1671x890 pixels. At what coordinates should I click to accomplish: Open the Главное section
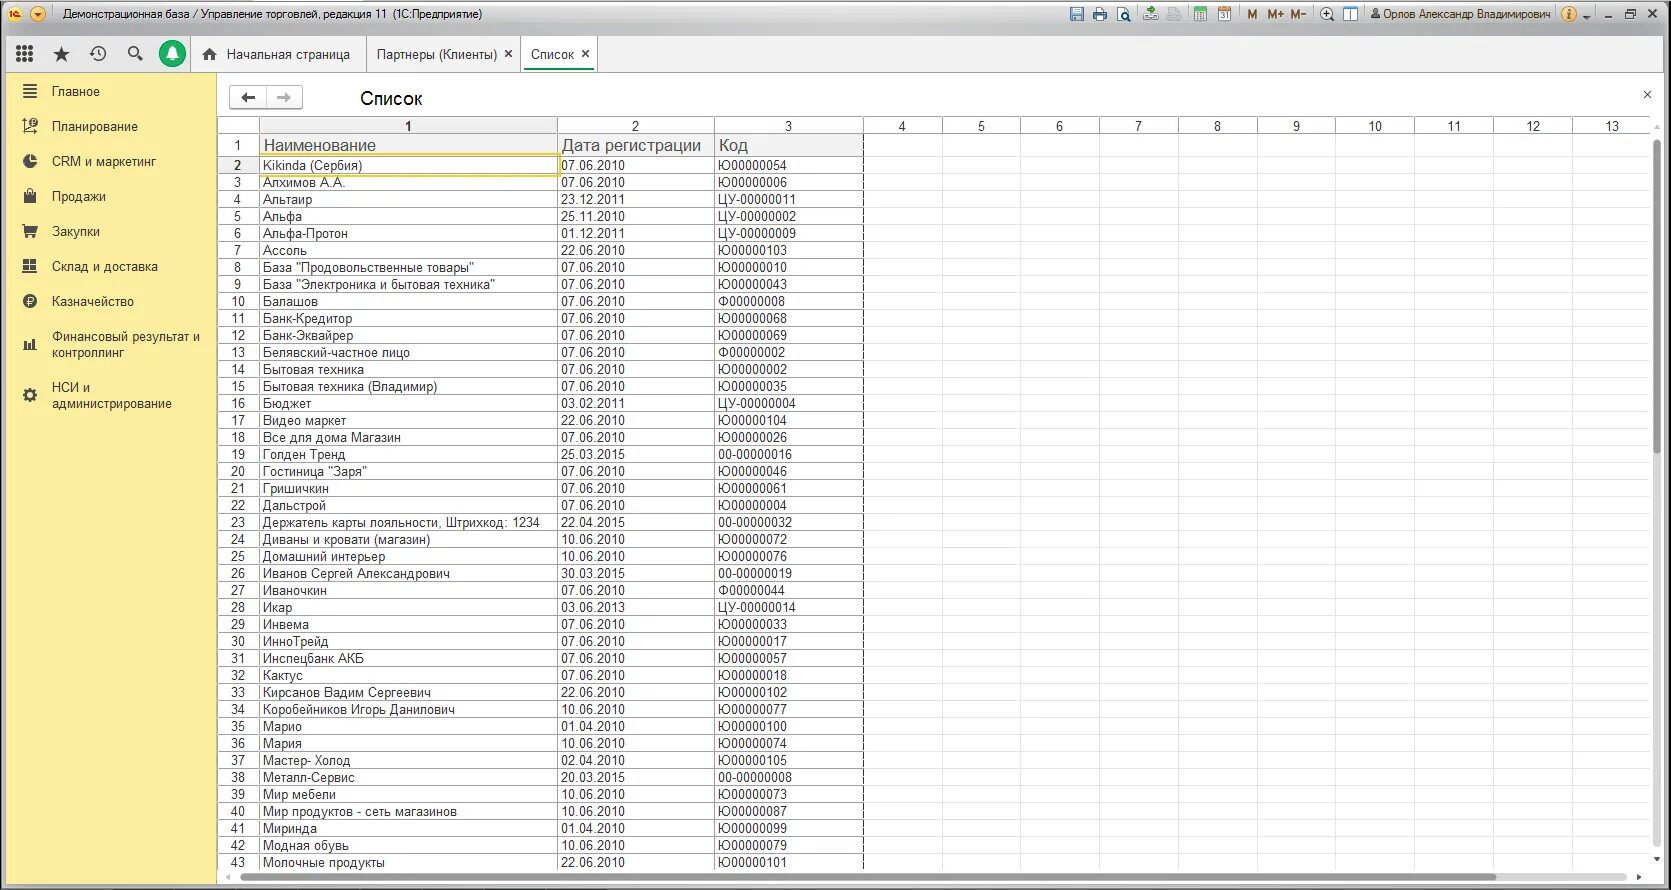(76, 91)
